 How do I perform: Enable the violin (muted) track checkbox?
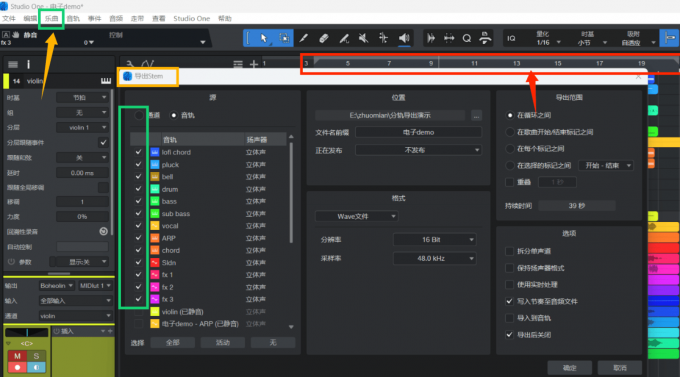[x=138, y=311]
